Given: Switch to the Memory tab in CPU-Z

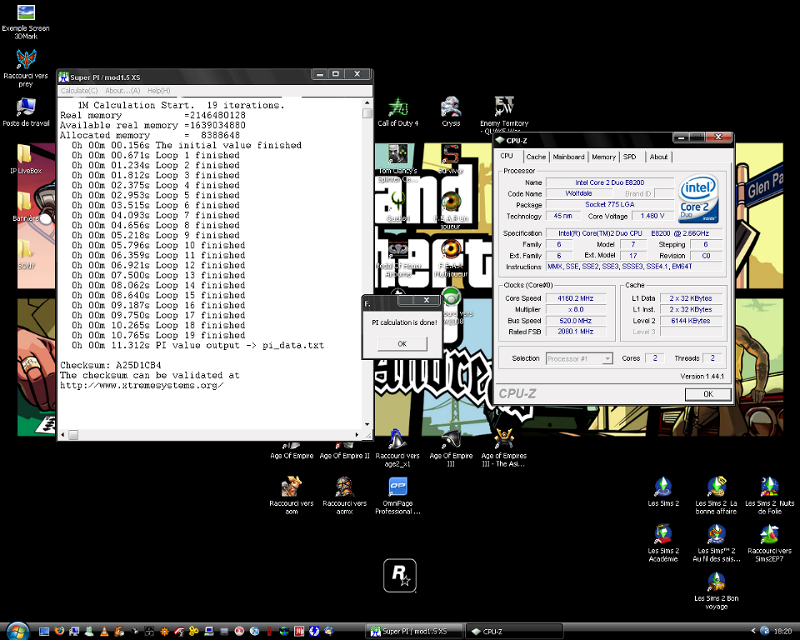Looking at the screenshot, I should 604,157.
